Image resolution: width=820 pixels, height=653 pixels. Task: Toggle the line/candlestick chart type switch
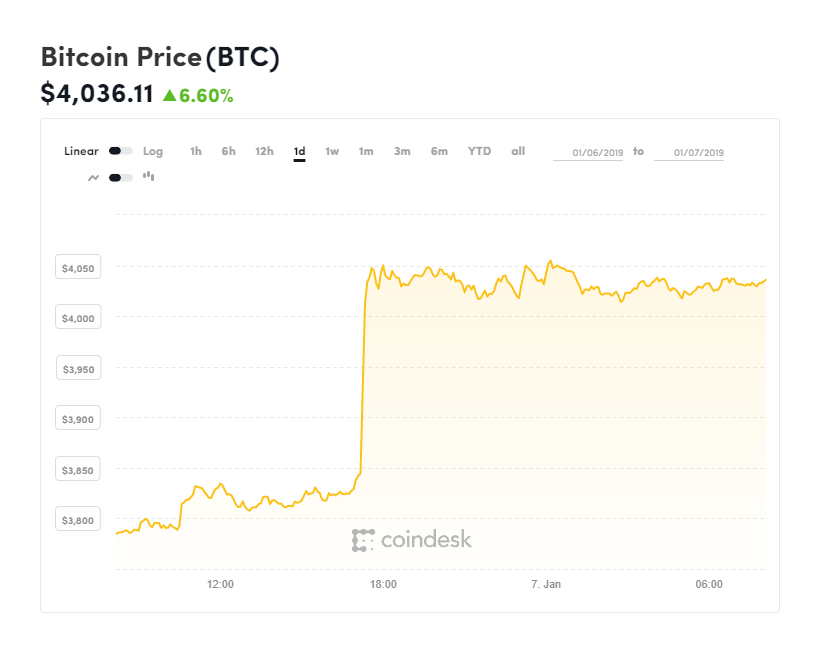click(x=121, y=177)
